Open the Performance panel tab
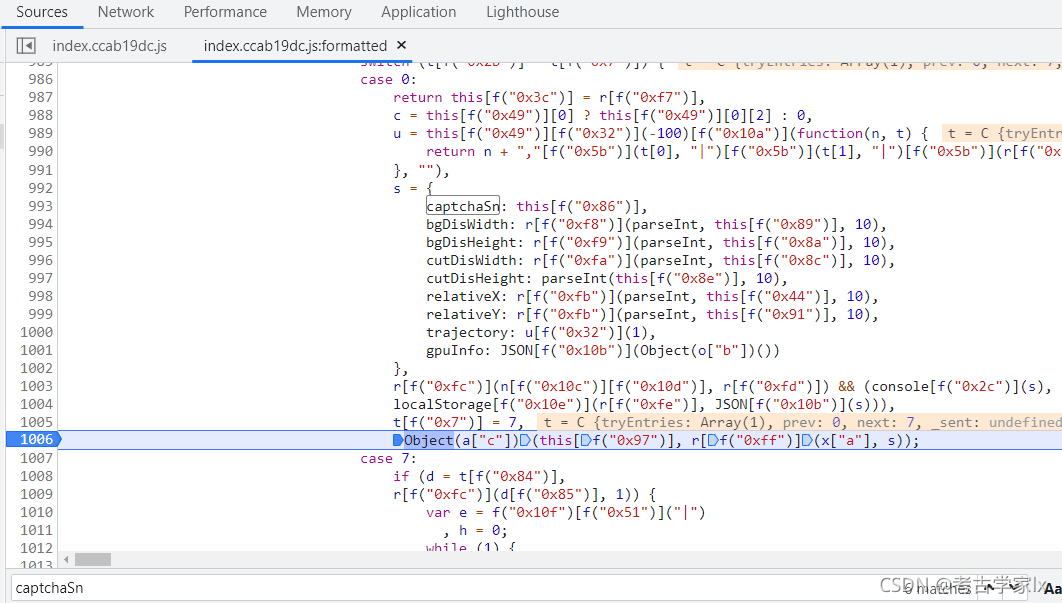This screenshot has width=1062, height=603. point(225,12)
